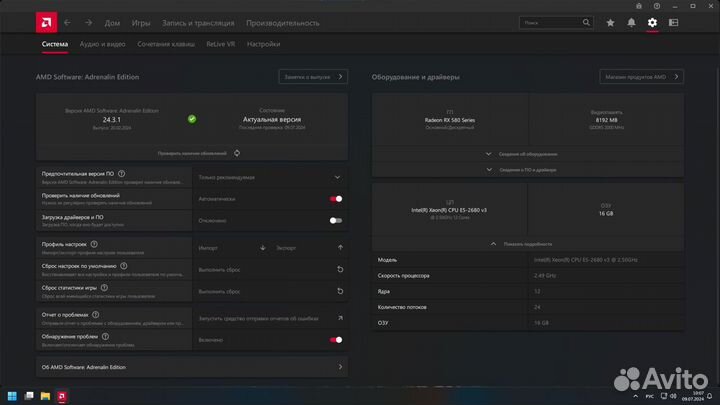Expand Сведения об оборудовании section
The image size is (720, 405).
[528, 154]
